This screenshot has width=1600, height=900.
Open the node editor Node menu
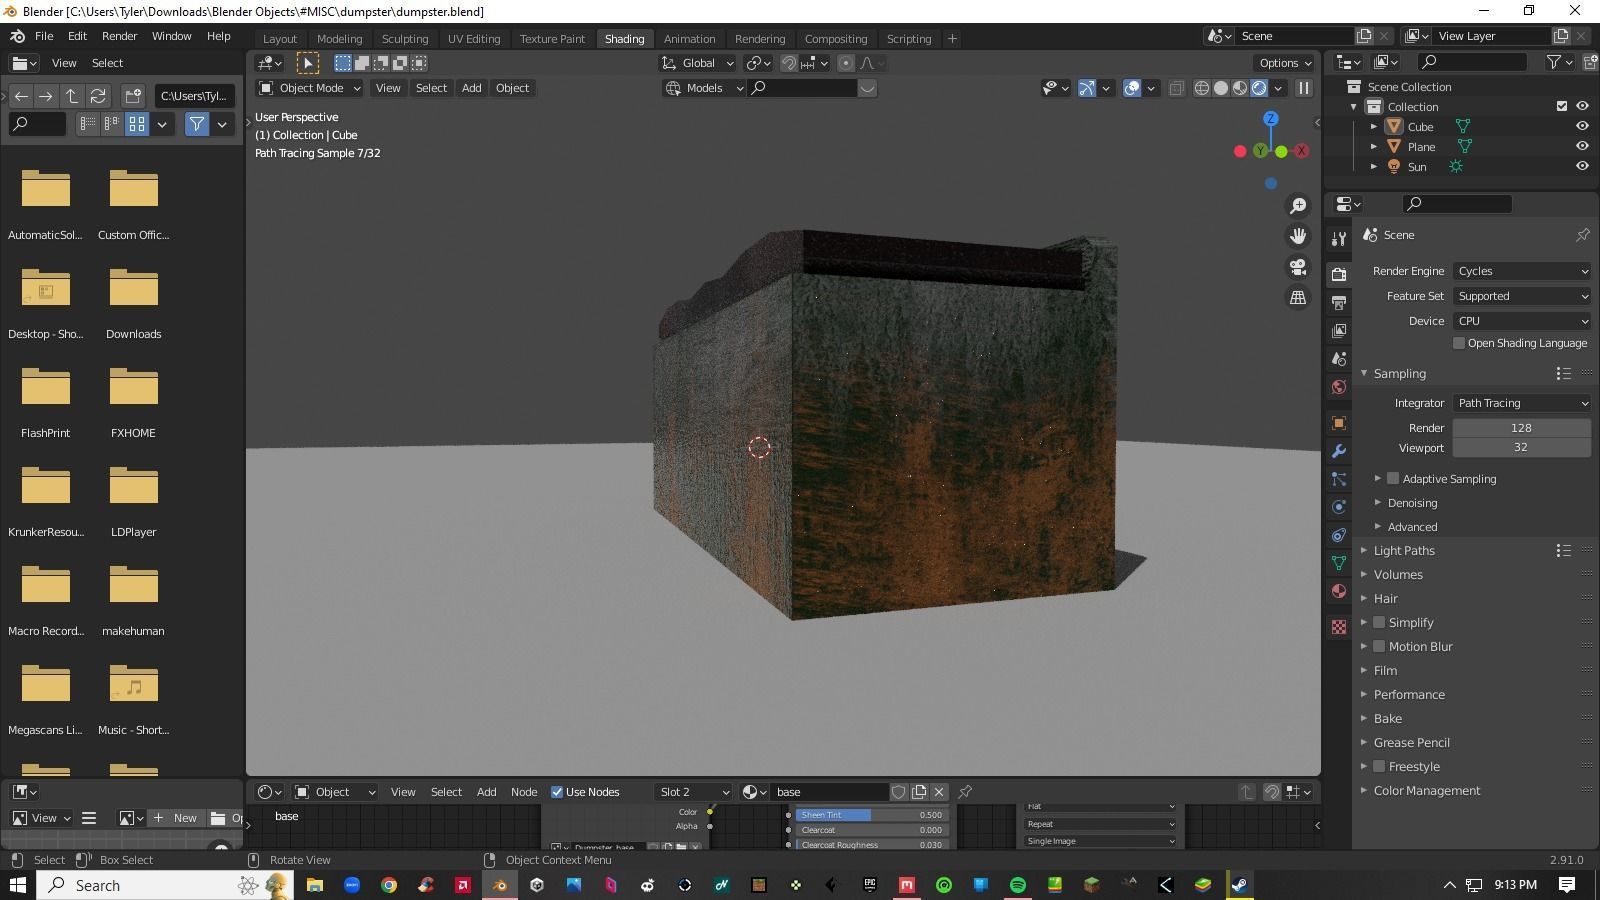(524, 792)
